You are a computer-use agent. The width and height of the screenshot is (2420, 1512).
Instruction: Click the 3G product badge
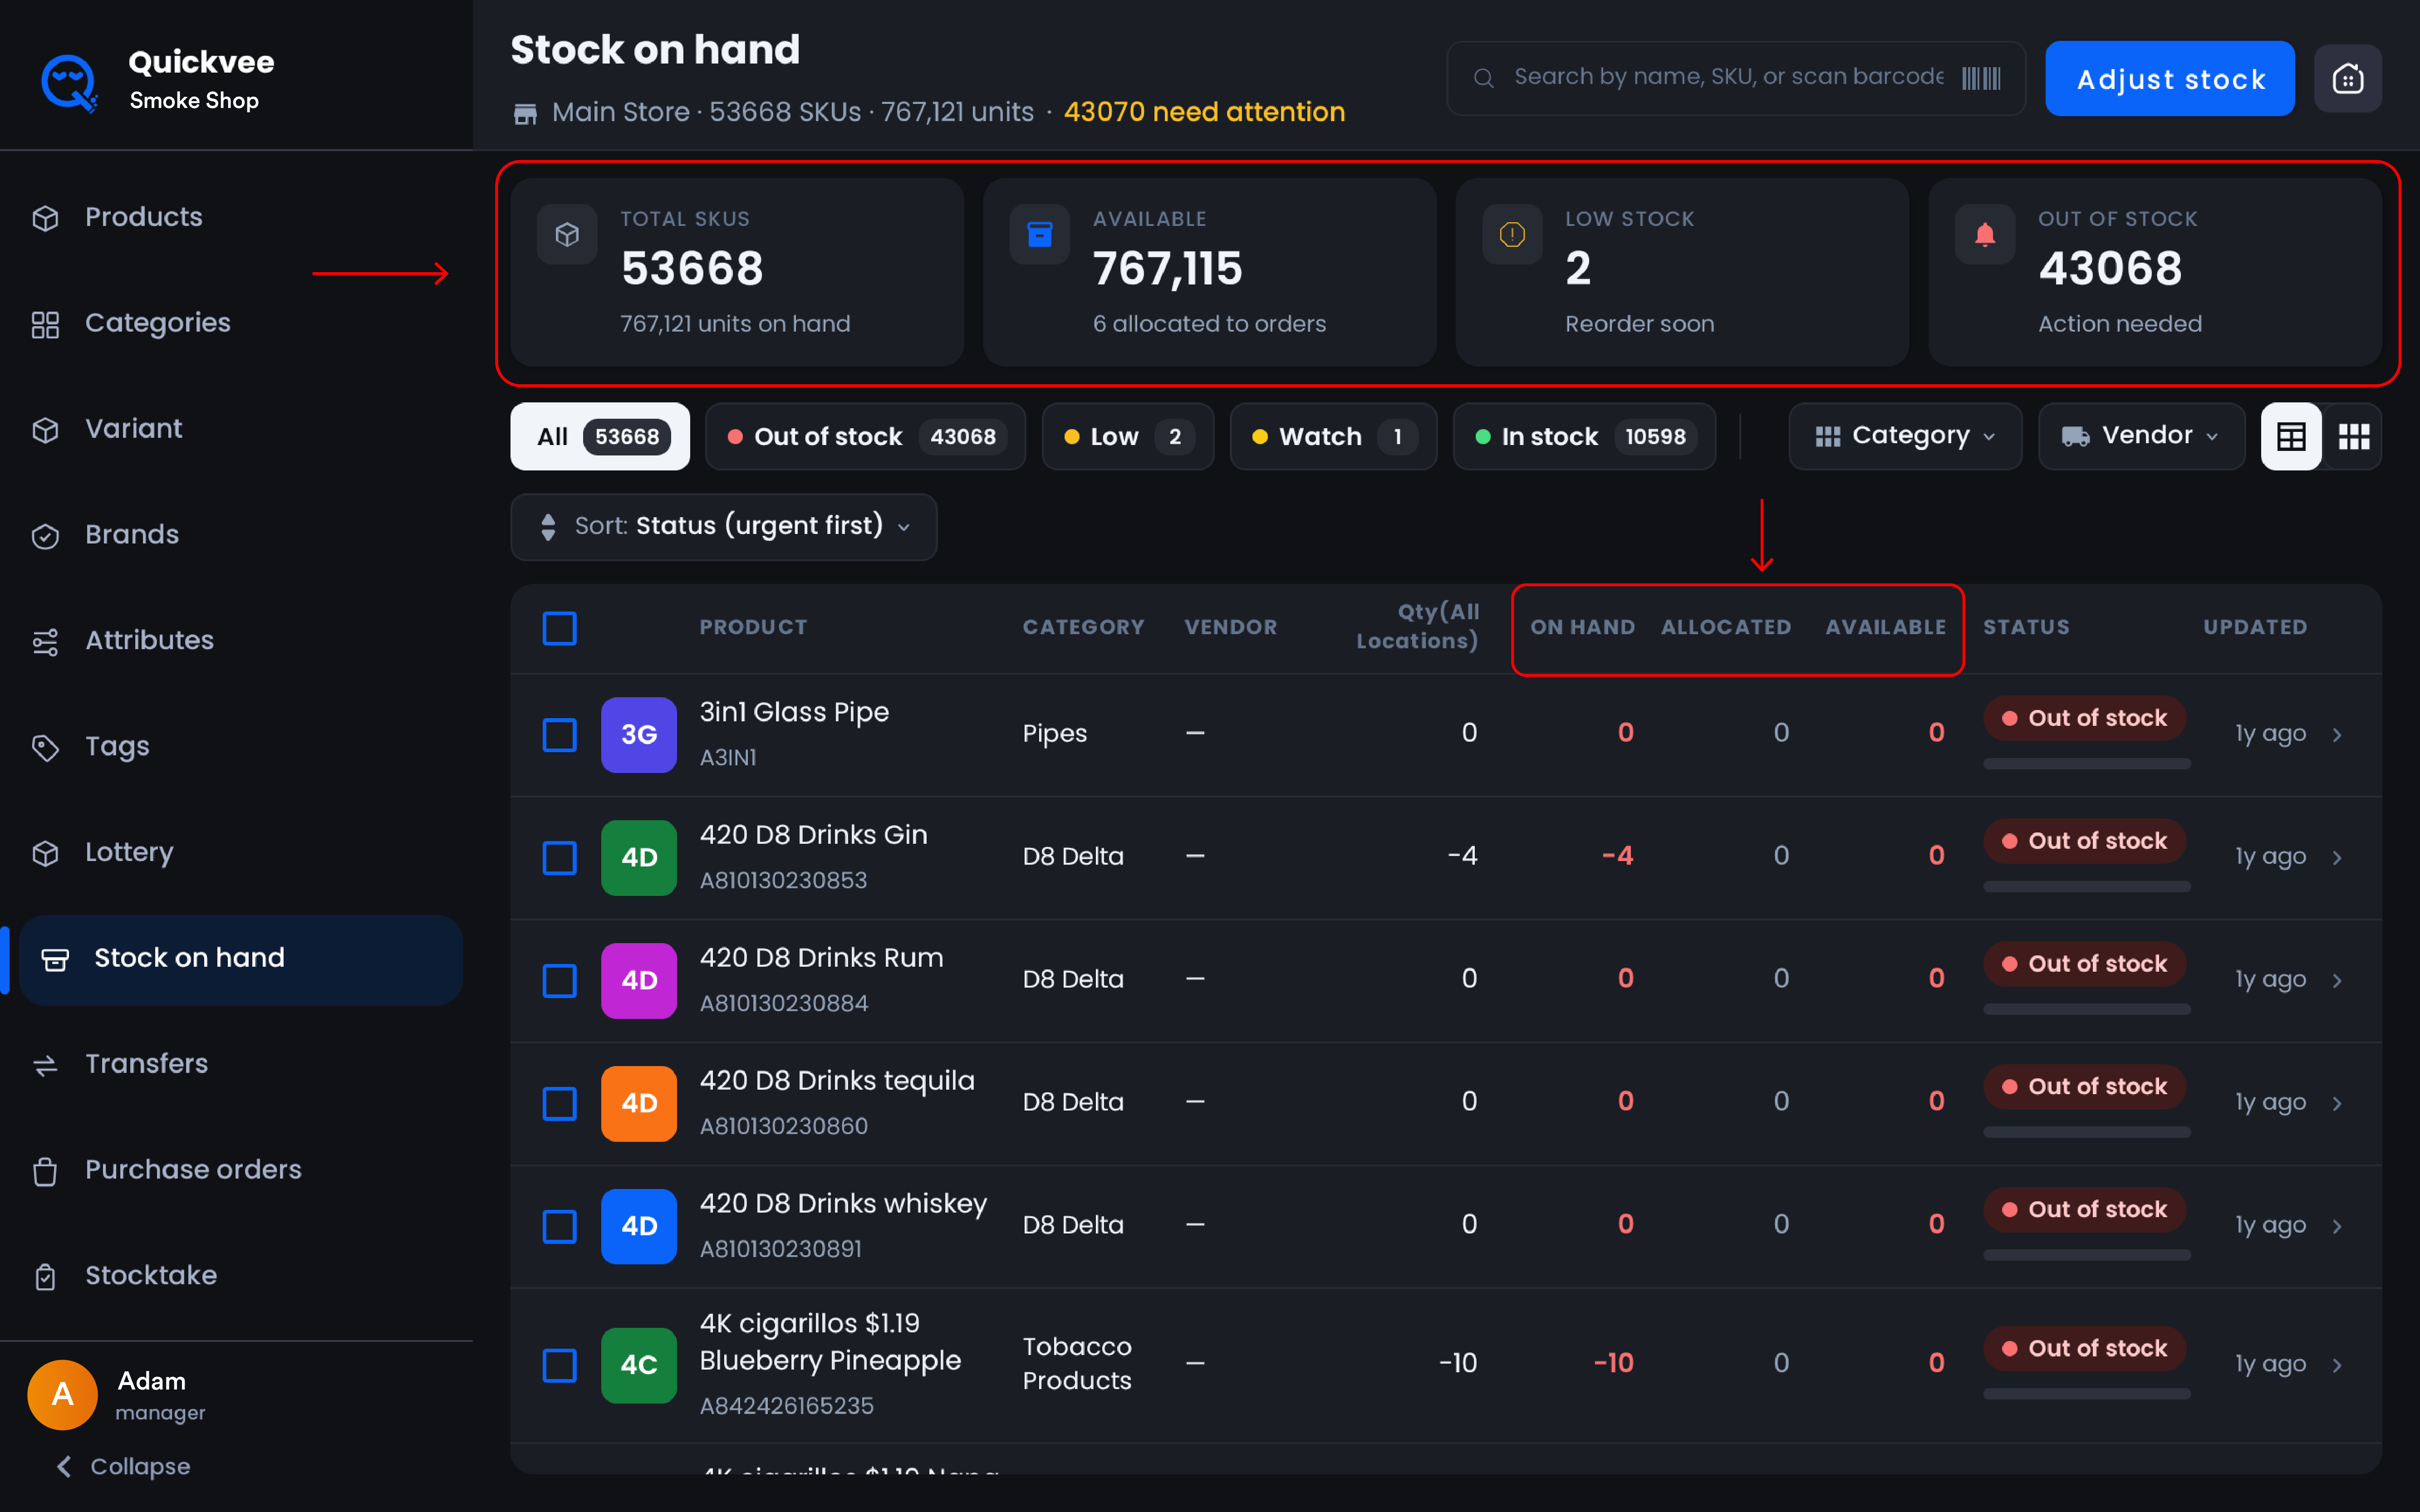(x=639, y=735)
